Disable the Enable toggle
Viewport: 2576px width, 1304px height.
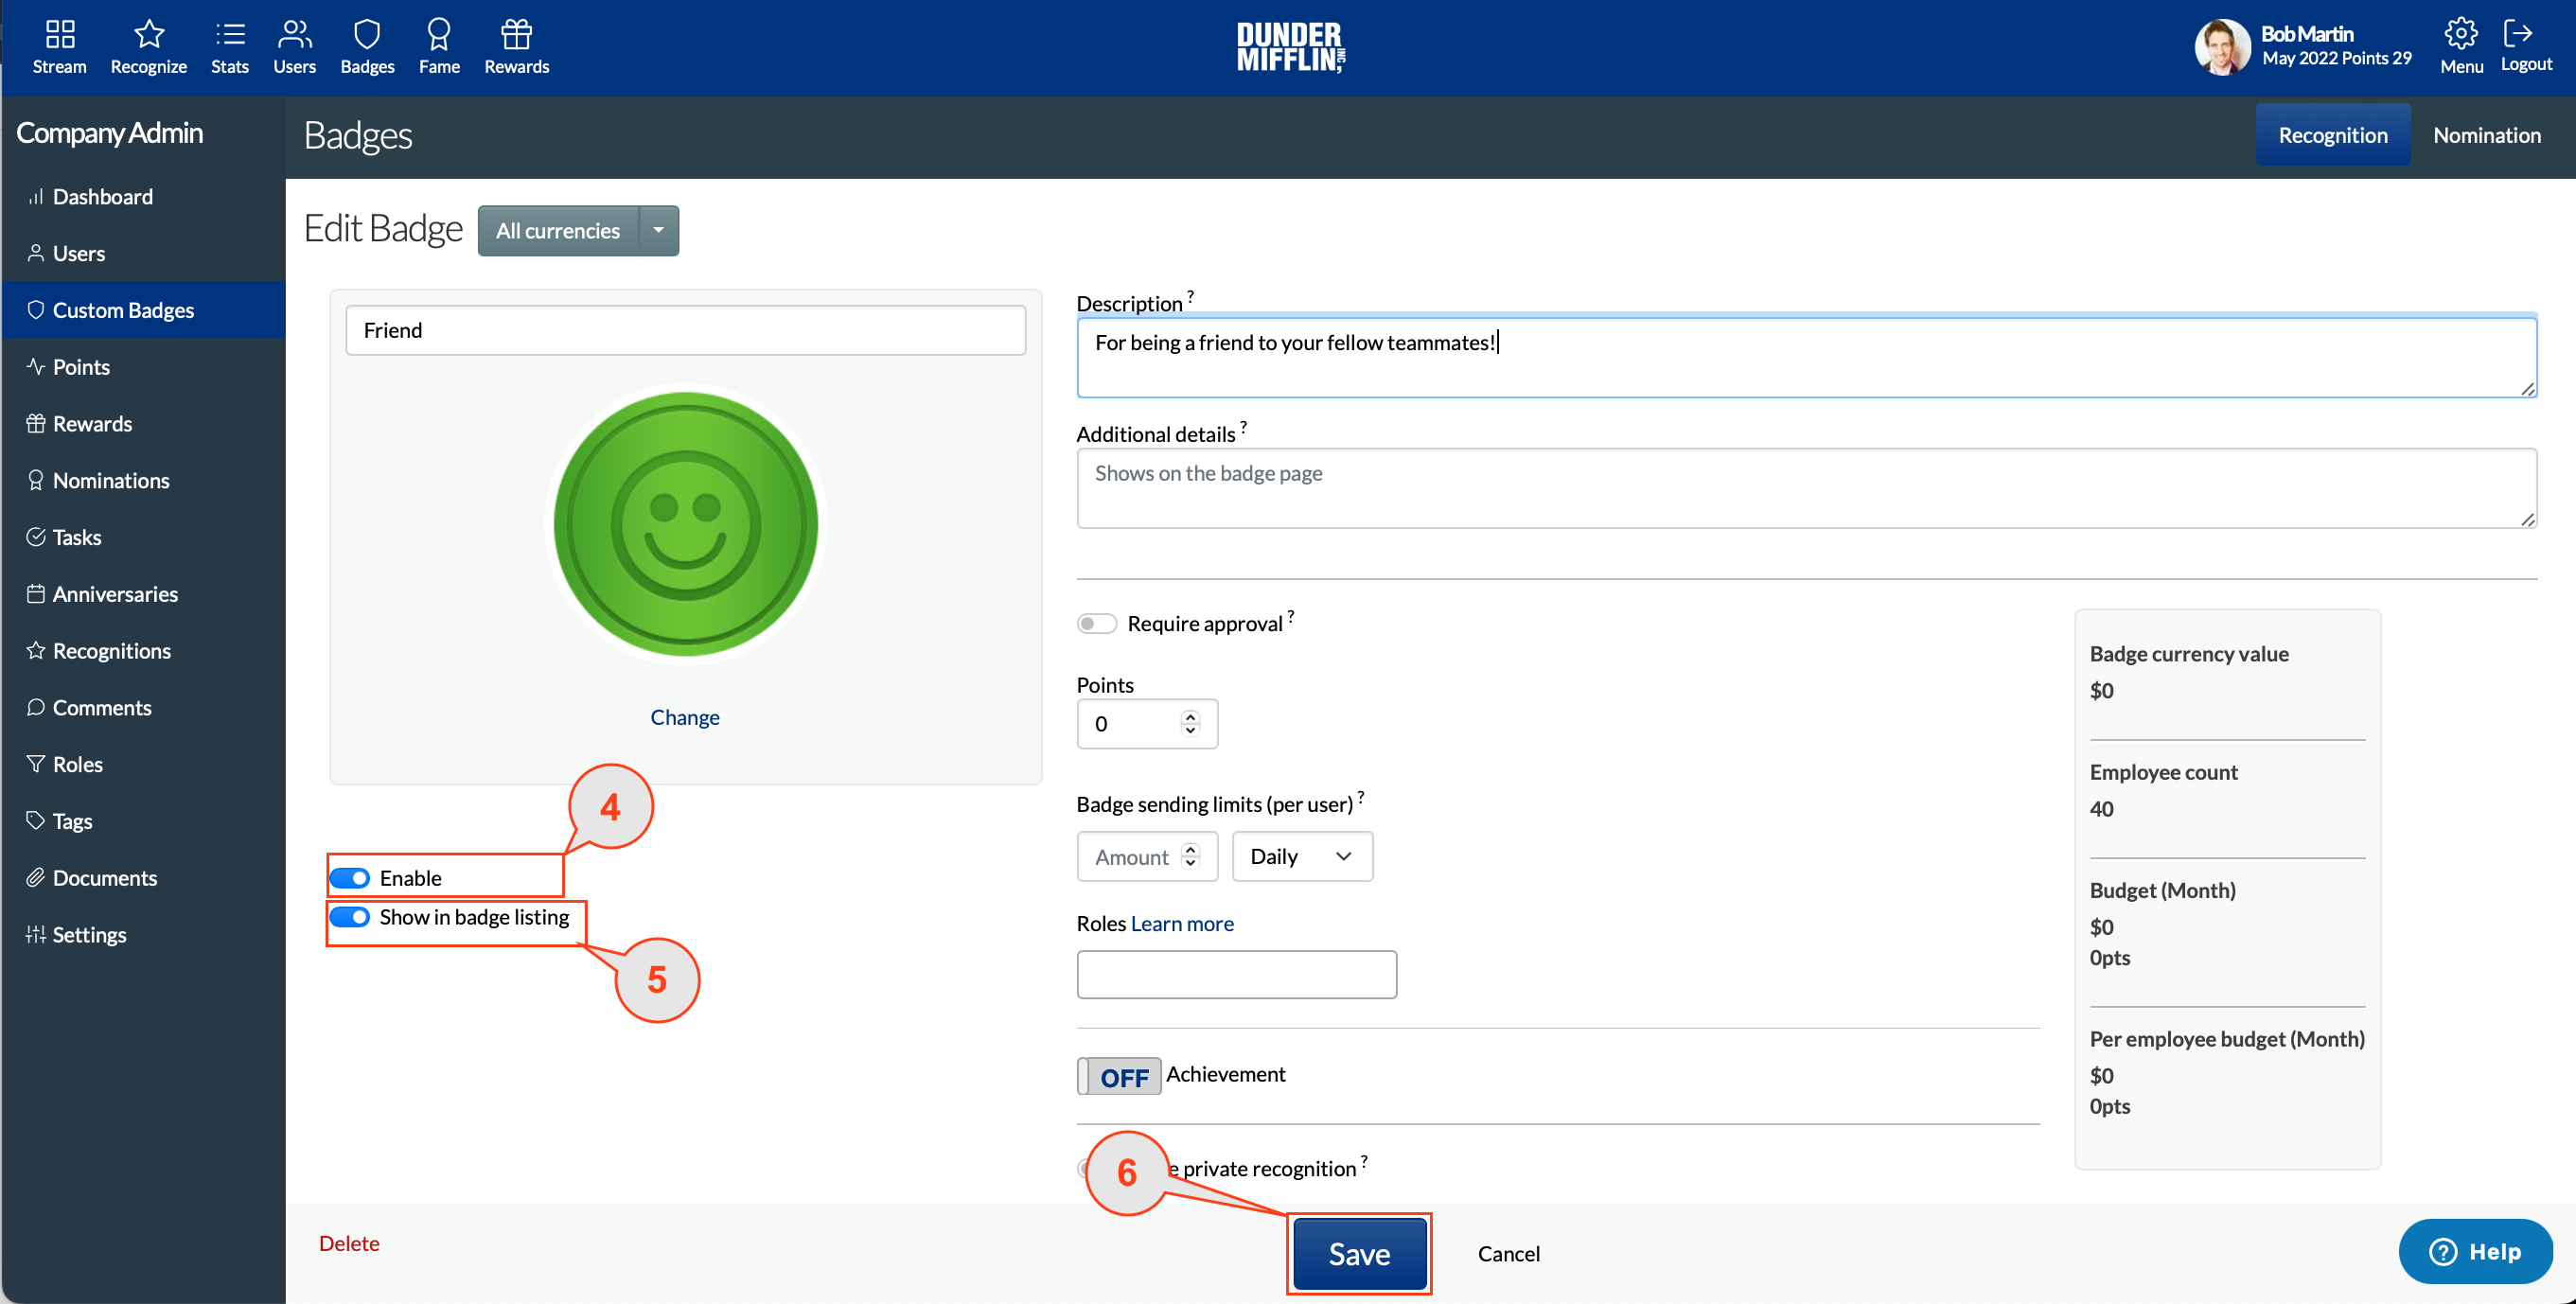point(350,877)
